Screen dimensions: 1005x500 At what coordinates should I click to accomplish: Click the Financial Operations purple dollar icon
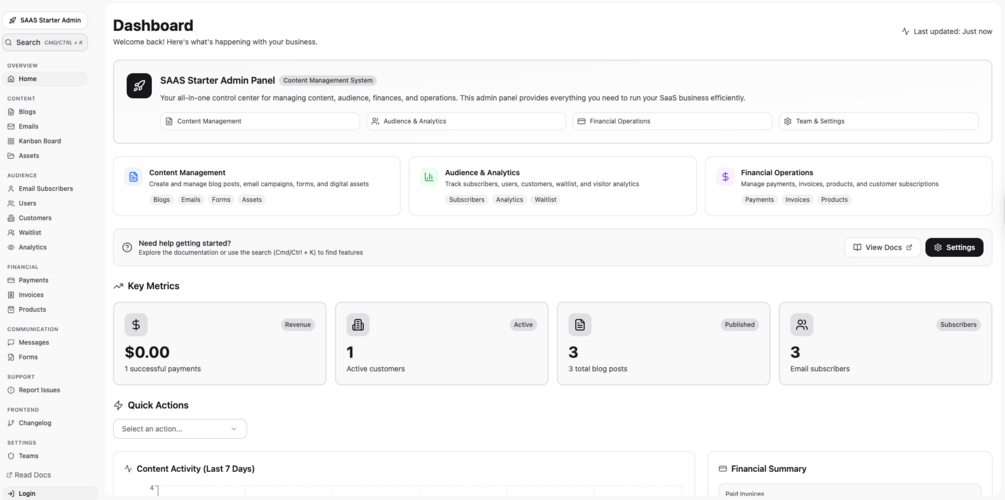point(725,177)
